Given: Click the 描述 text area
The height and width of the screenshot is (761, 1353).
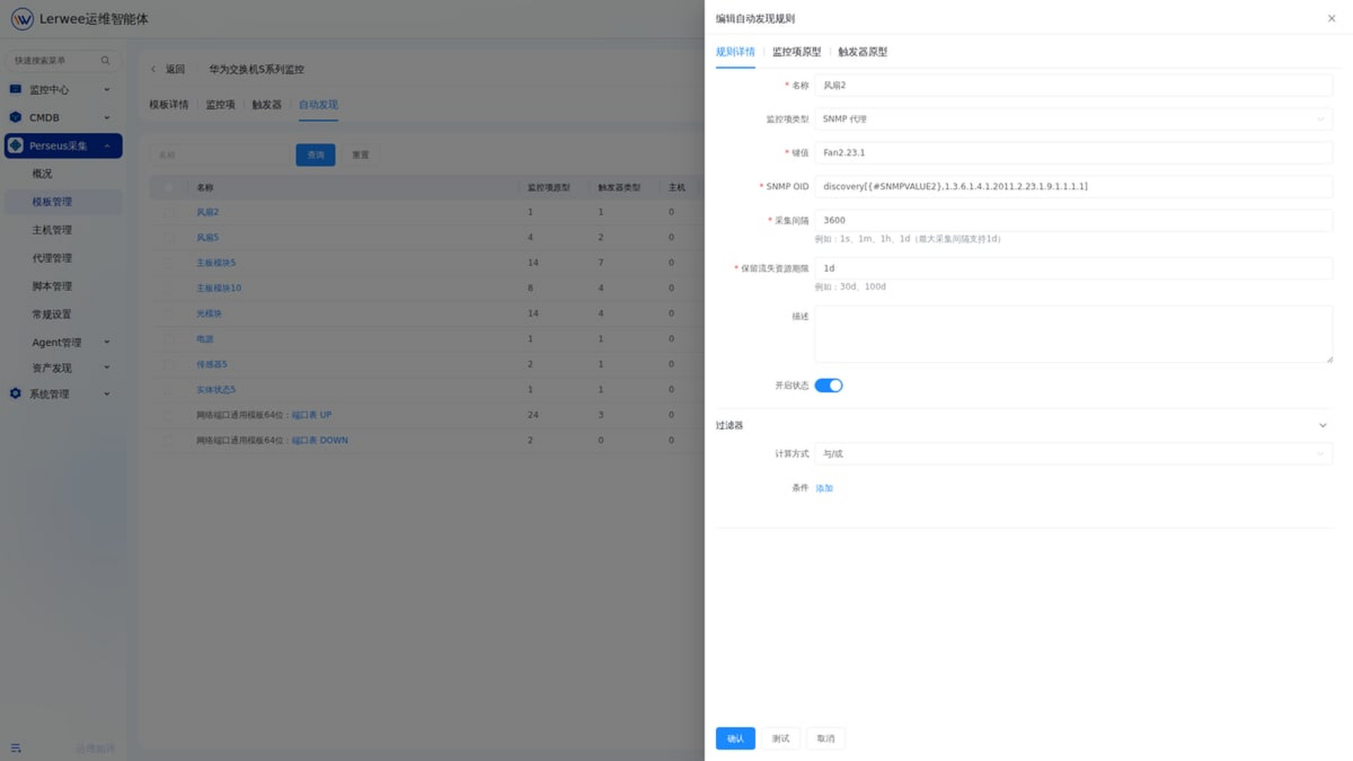Looking at the screenshot, I should (x=1073, y=334).
